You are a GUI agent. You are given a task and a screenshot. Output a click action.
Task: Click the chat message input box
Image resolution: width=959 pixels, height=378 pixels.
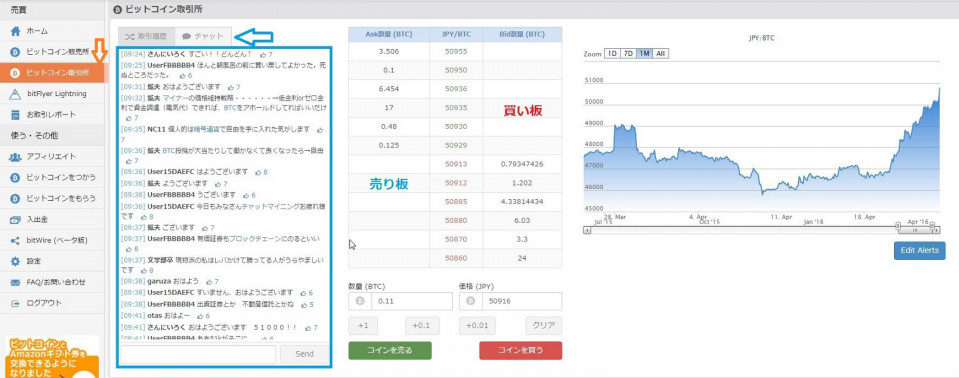[x=198, y=354]
